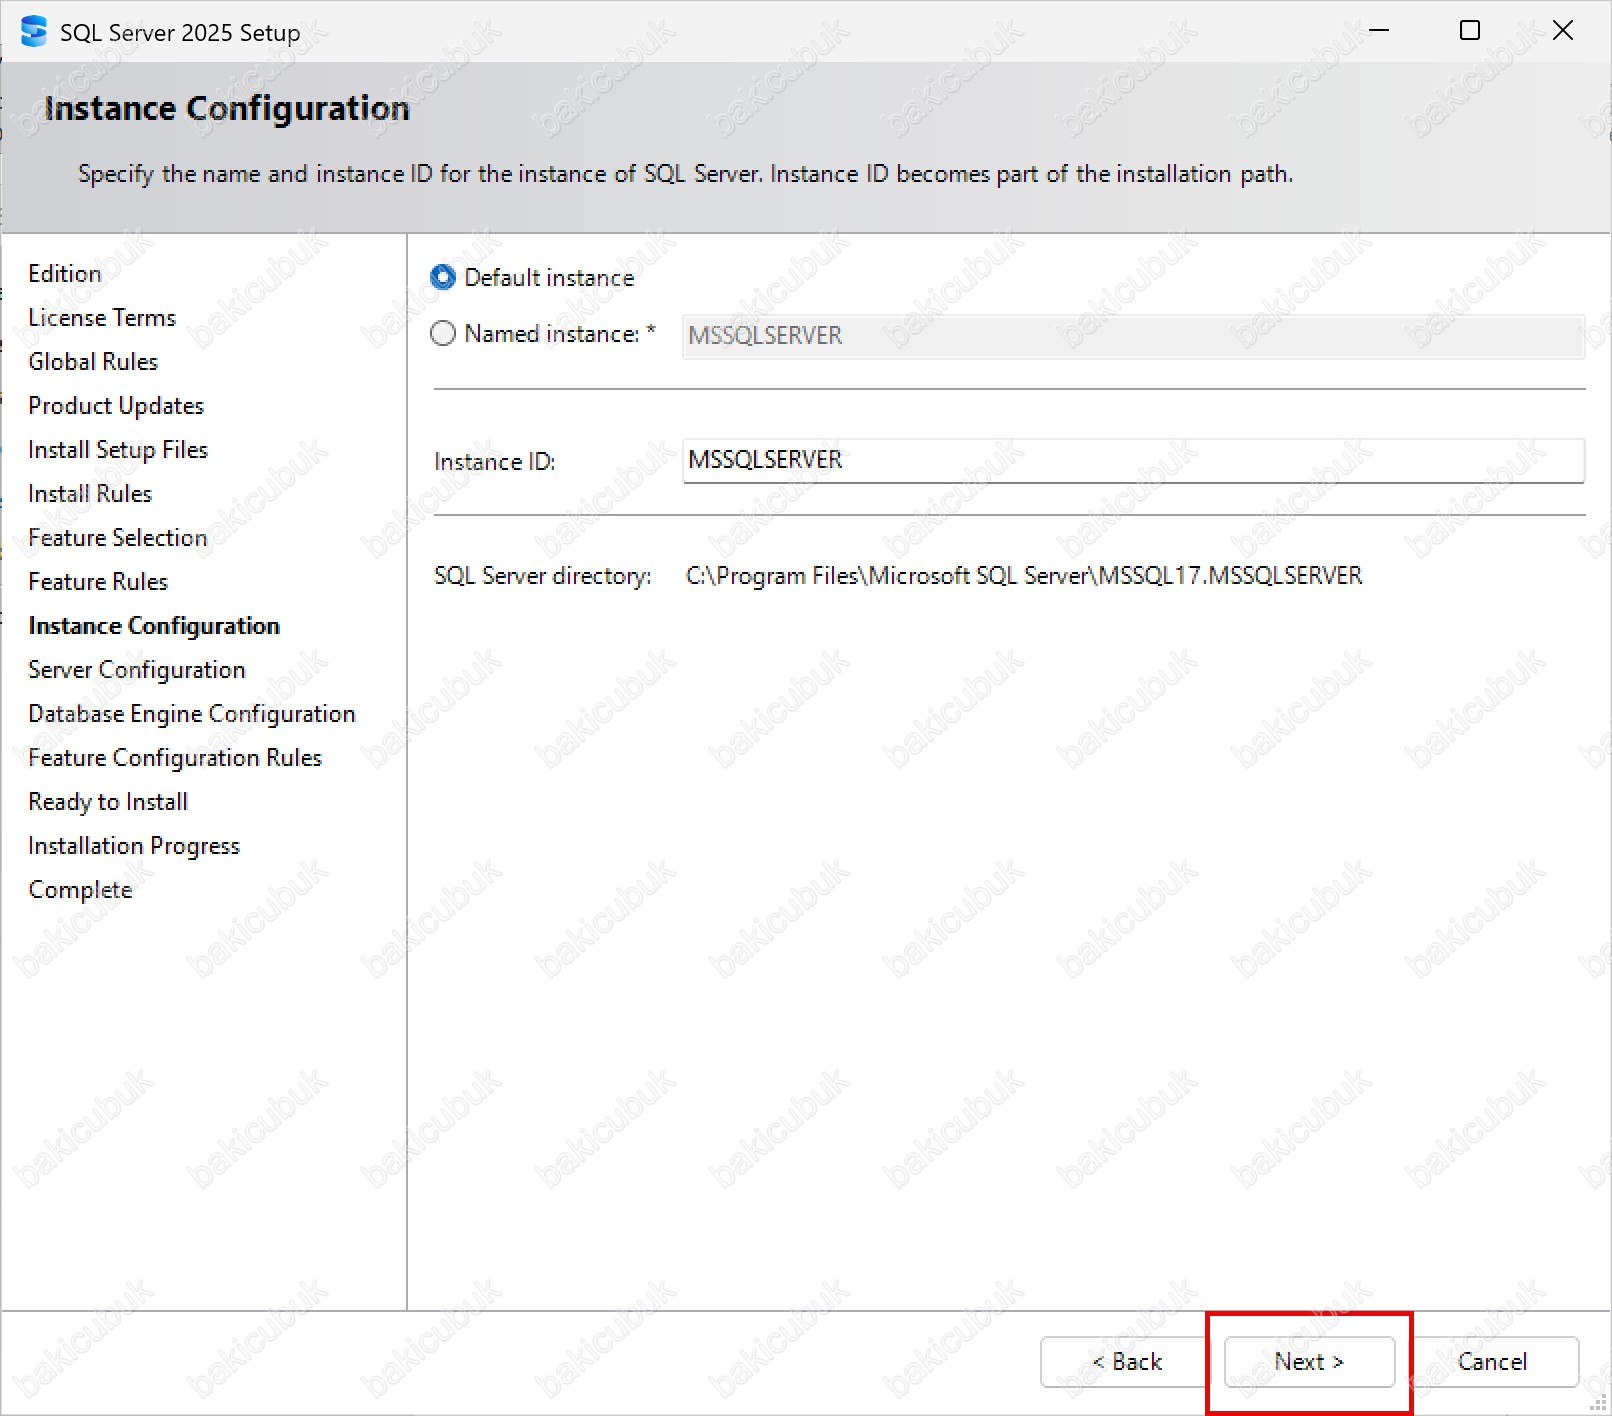
Task: Close the setup window with X
Action: coord(1562,31)
